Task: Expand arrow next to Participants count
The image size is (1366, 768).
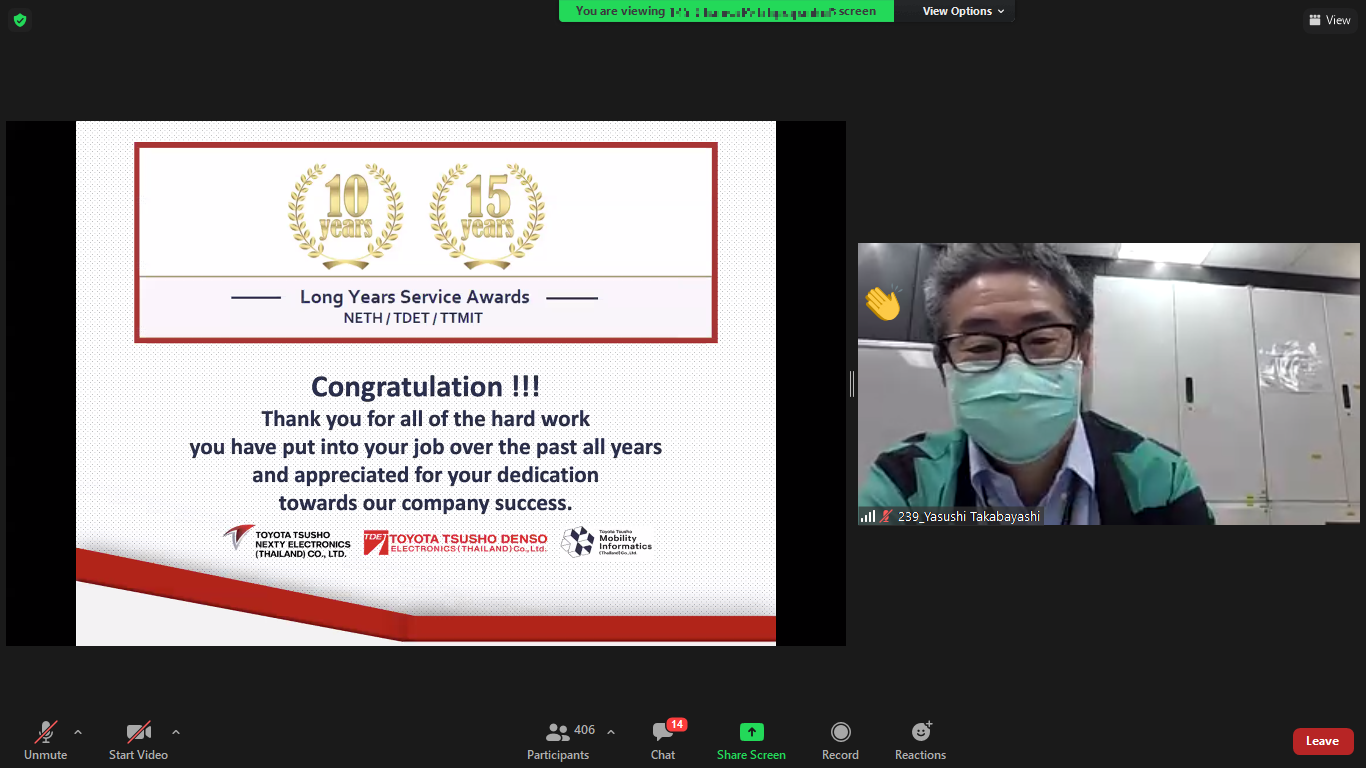Action: [611, 731]
